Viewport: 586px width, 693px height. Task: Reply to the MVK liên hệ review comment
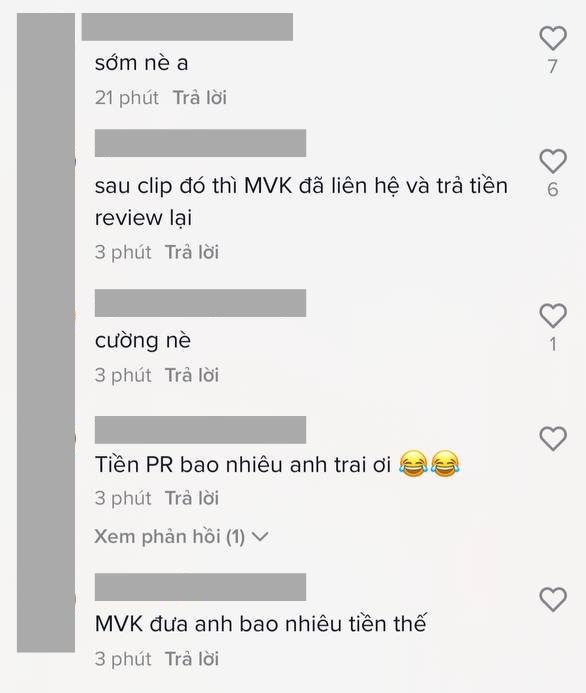coord(192,252)
